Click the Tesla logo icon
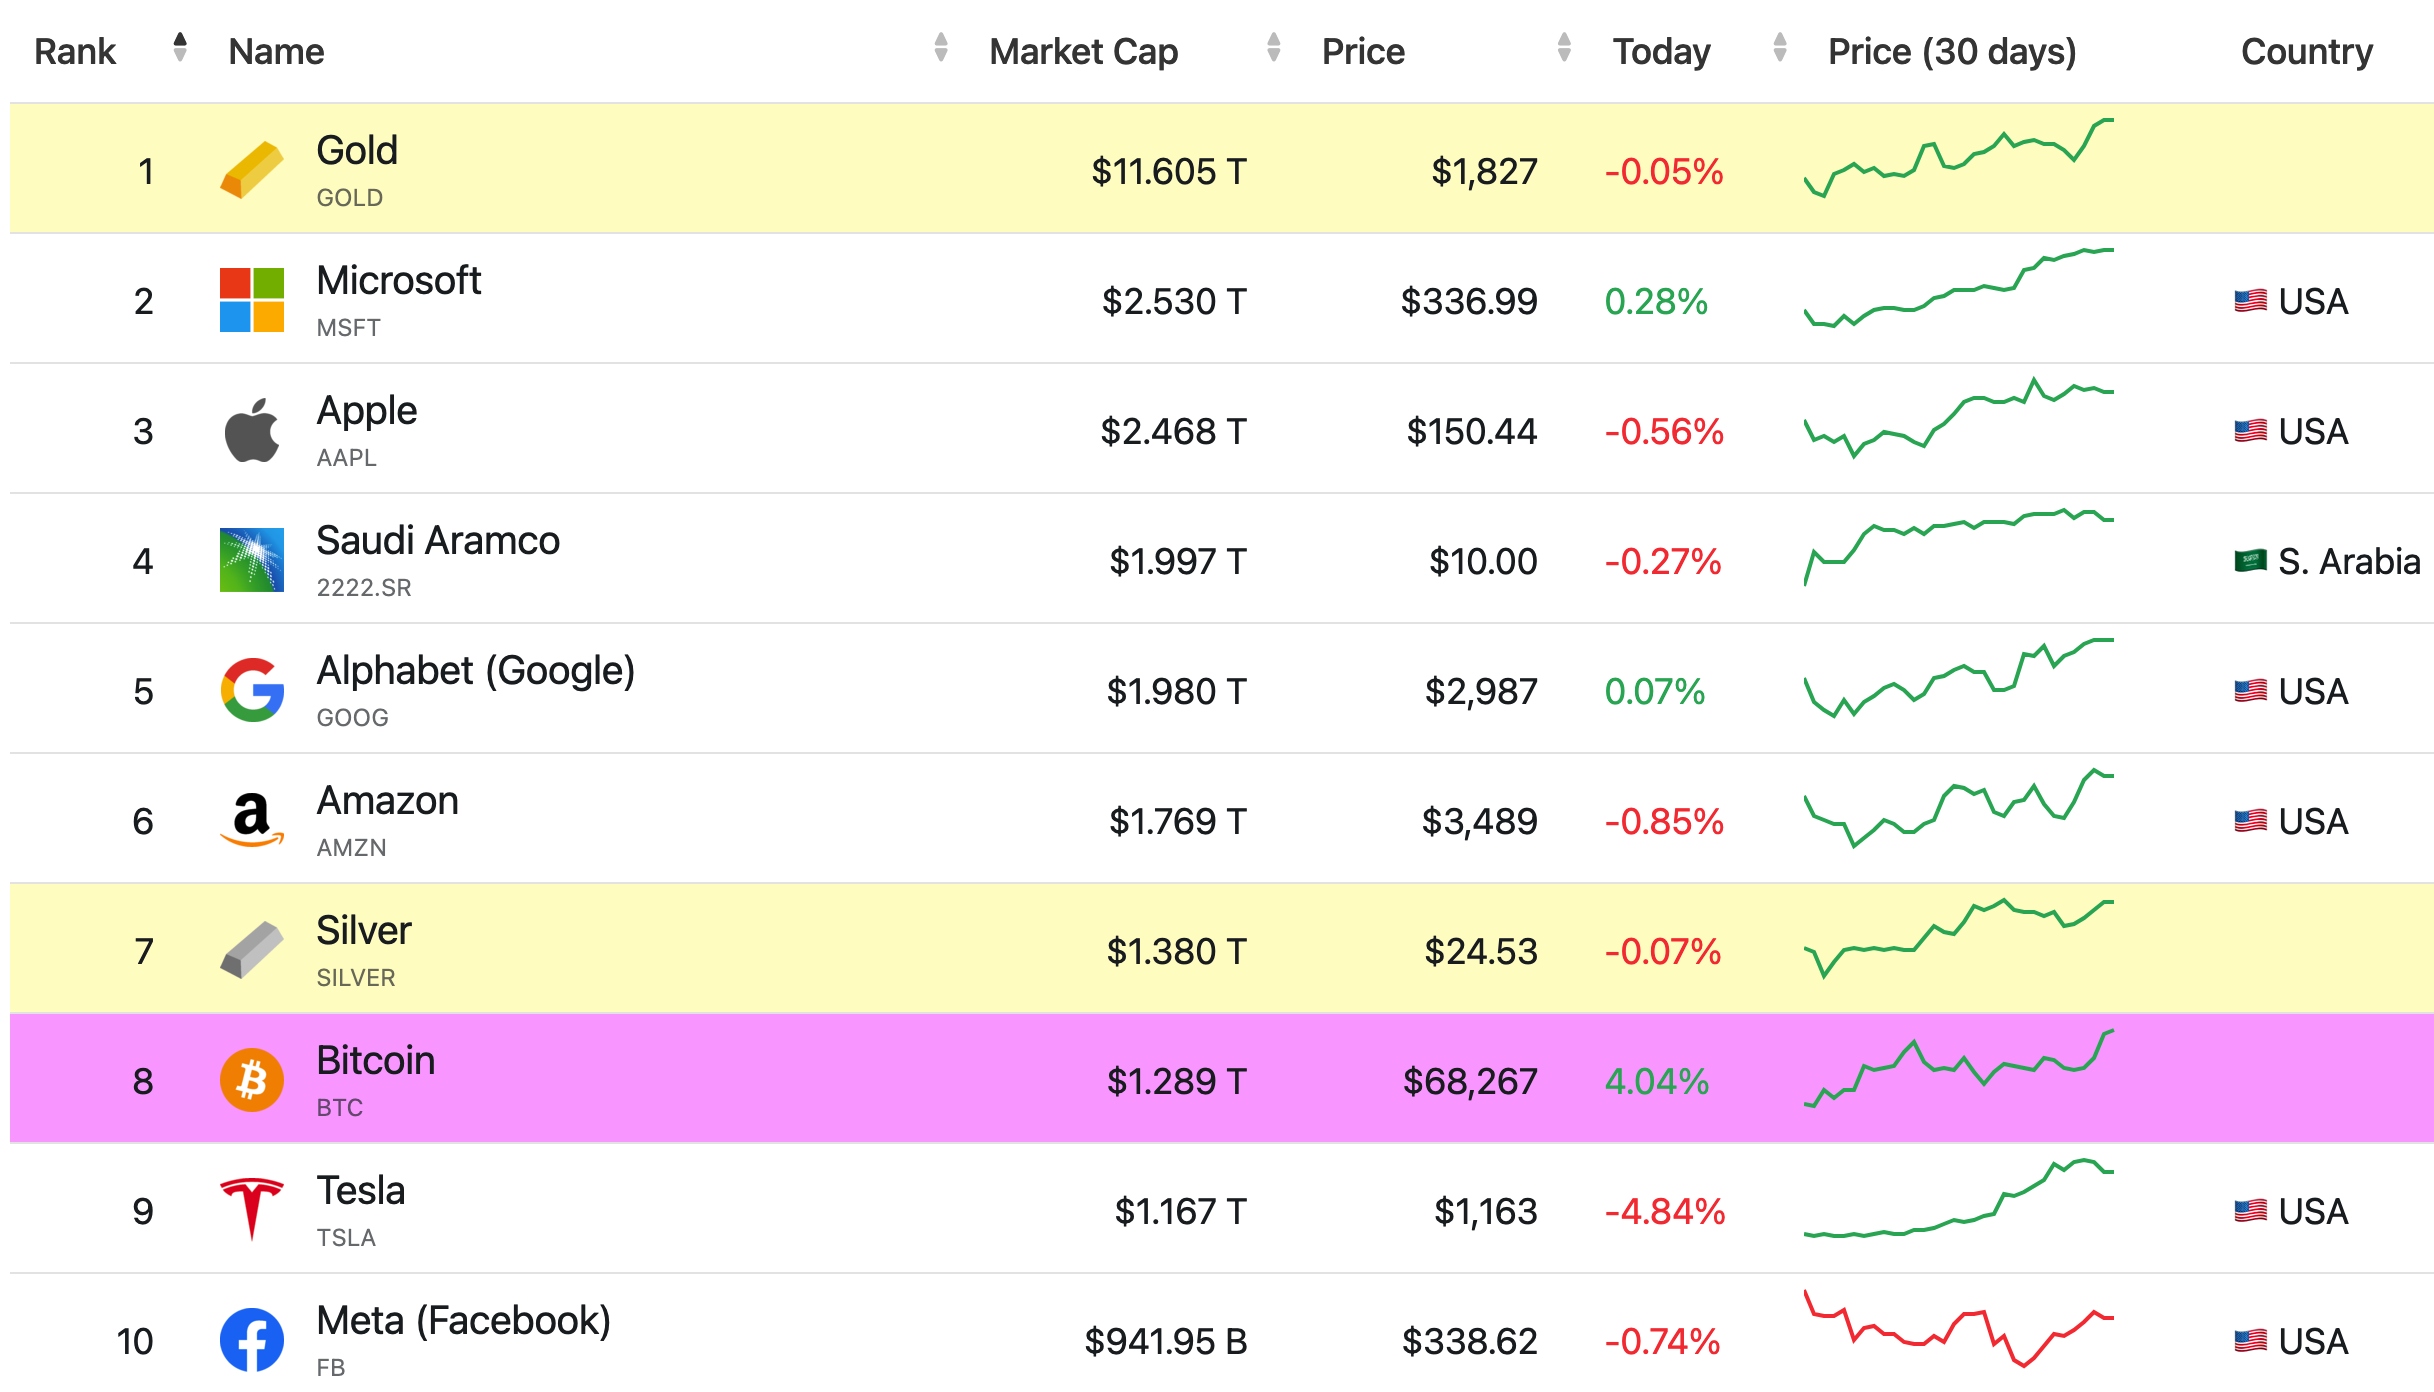Viewport: 2434px width, 1392px height. tap(249, 1209)
